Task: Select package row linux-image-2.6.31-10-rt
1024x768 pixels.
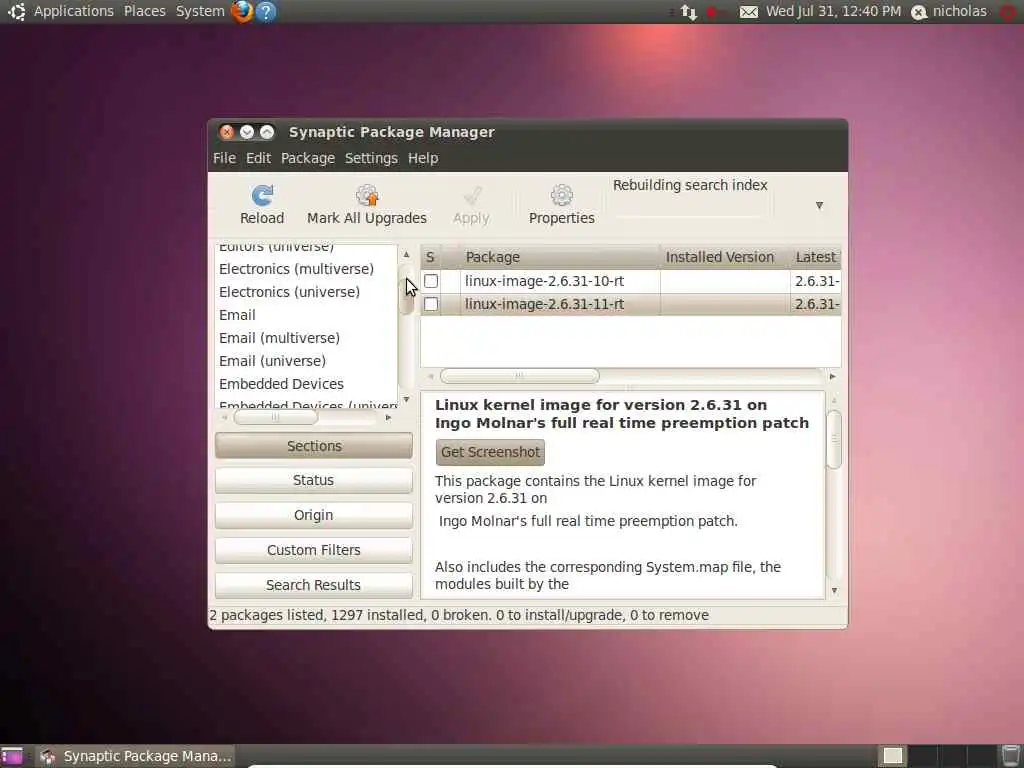Action: 631,281
